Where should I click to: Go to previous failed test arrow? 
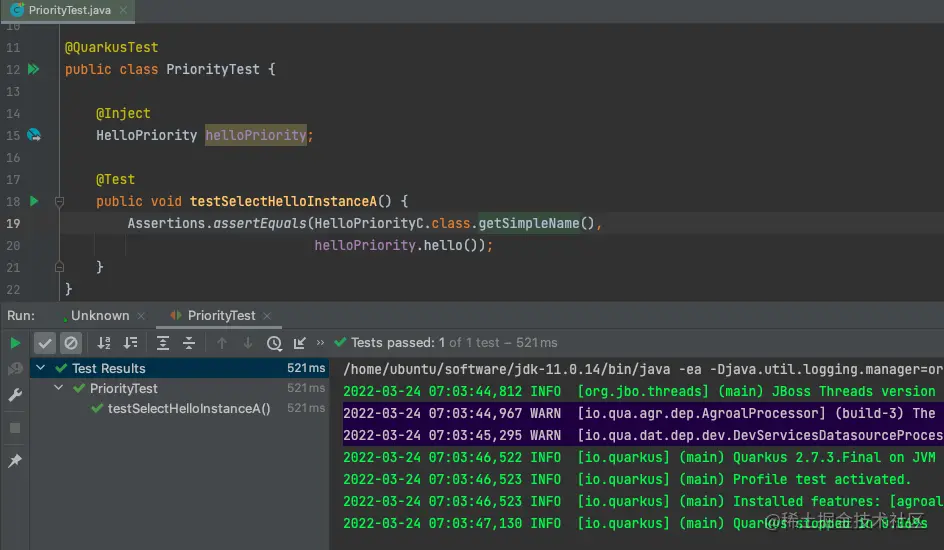click(x=222, y=343)
